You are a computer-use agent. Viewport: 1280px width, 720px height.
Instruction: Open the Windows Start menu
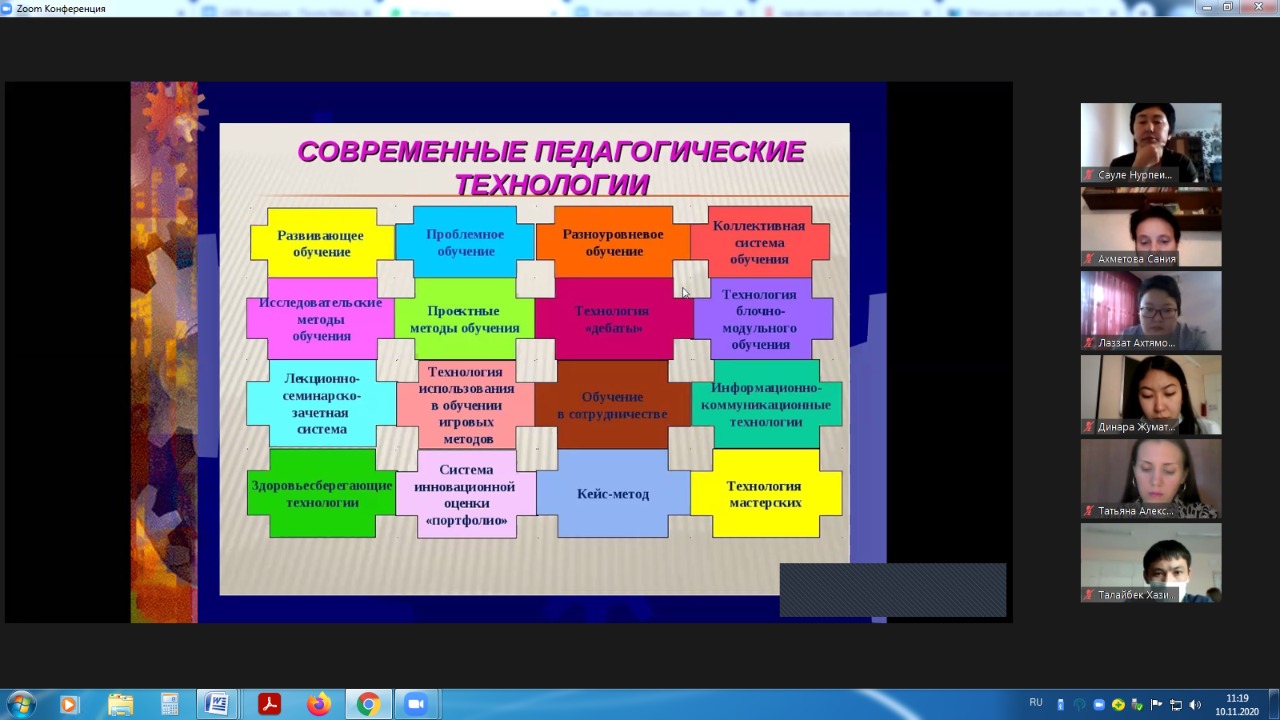coord(20,704)
